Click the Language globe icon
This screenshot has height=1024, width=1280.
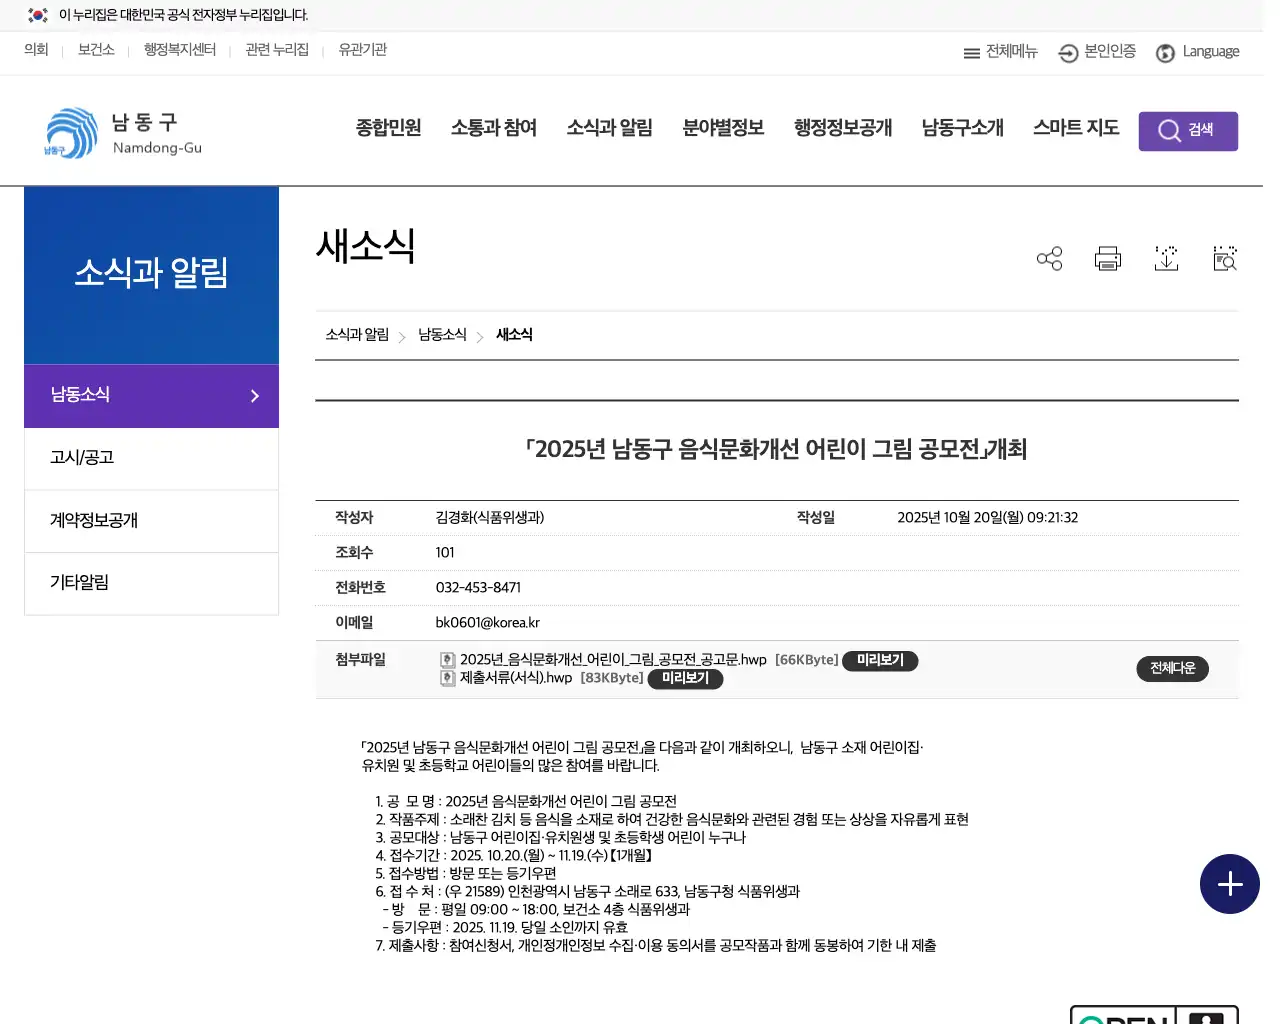click(1165, 53)
